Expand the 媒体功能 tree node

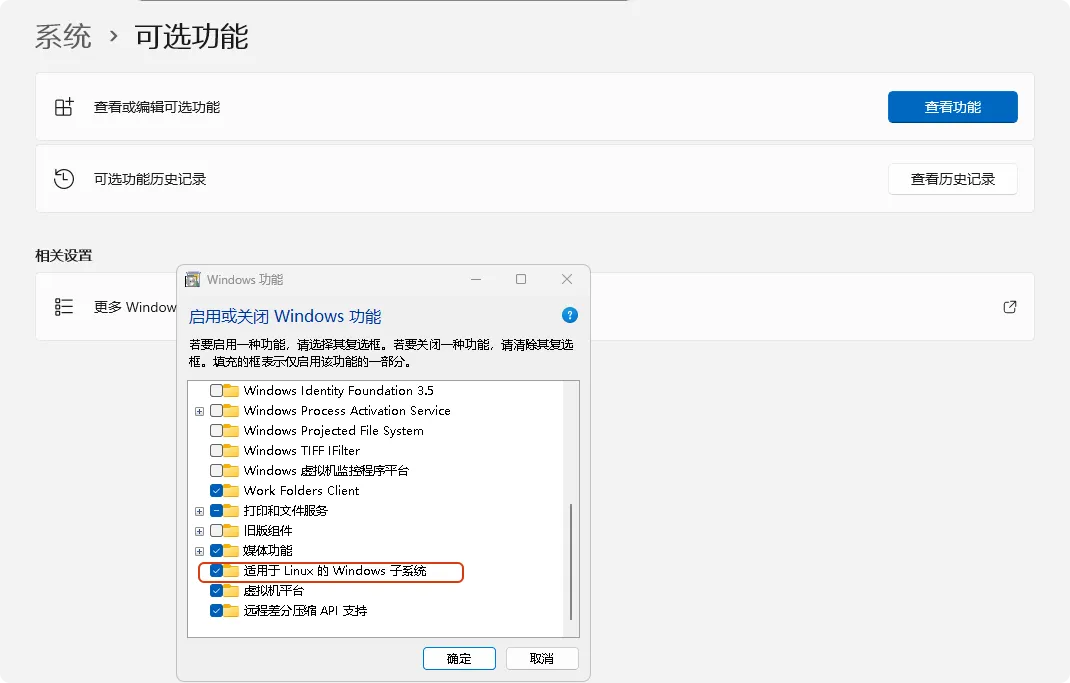[199, 551]
